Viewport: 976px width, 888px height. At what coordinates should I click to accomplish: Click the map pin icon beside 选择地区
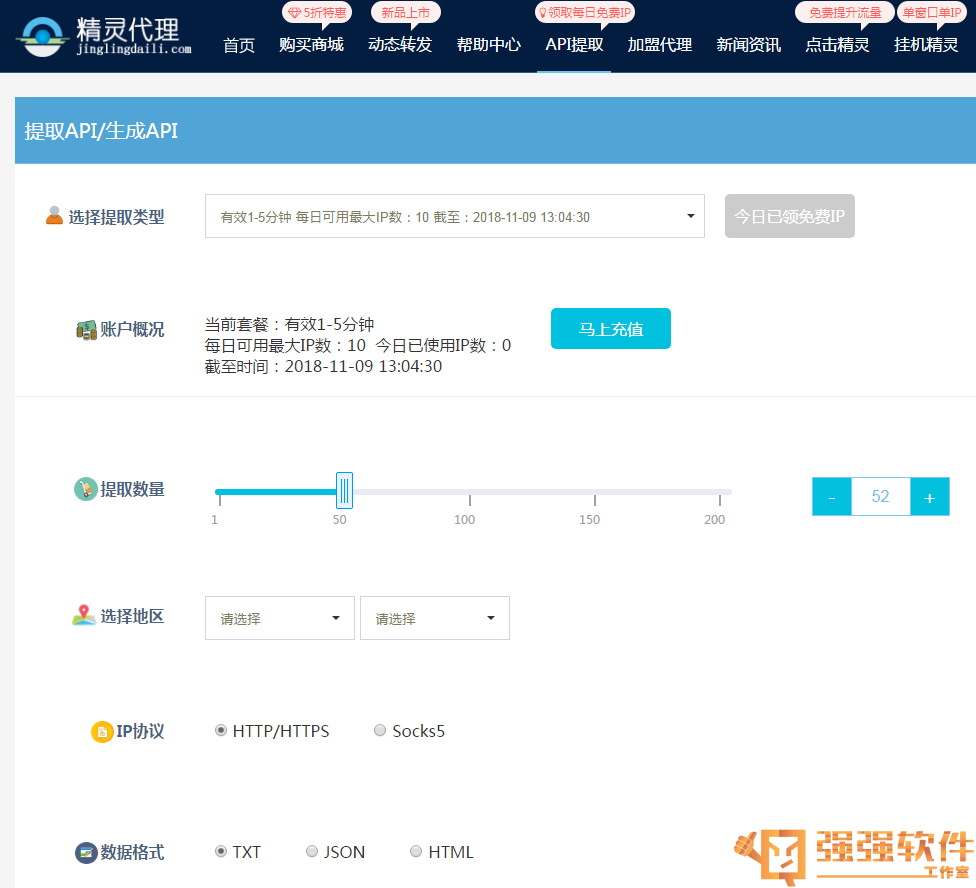(x=83, y=615)
